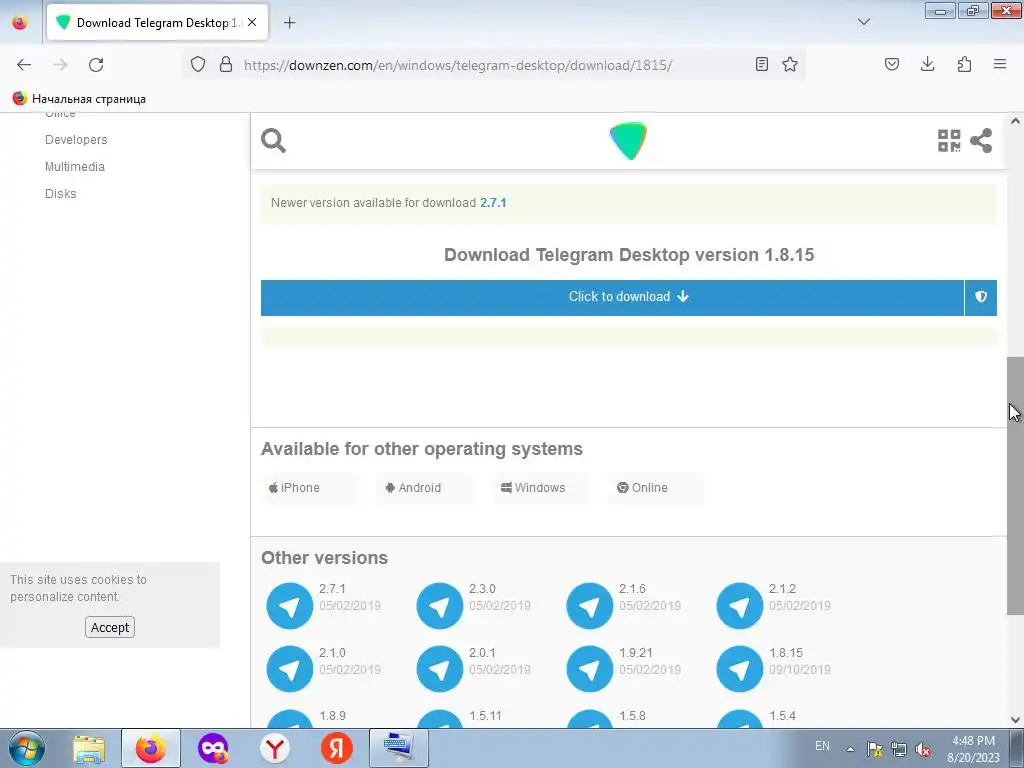This screenshot has width=1024, height=768.
Task: Open the extensions puzzle icon
Action: click(x=964, y=64)
